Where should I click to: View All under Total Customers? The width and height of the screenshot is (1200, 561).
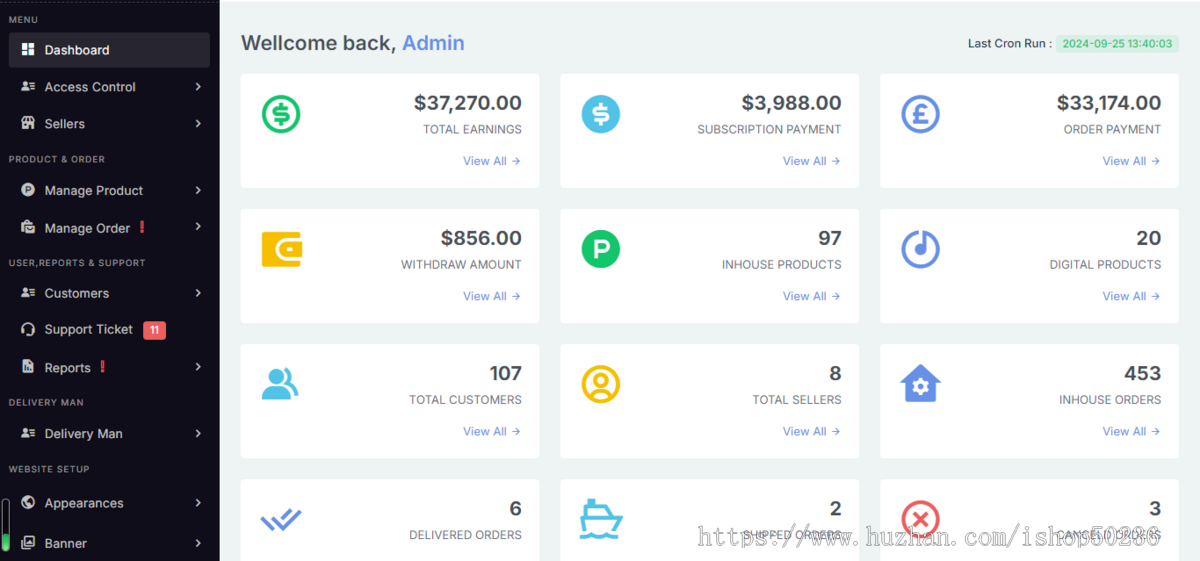[x=492, y=431]
